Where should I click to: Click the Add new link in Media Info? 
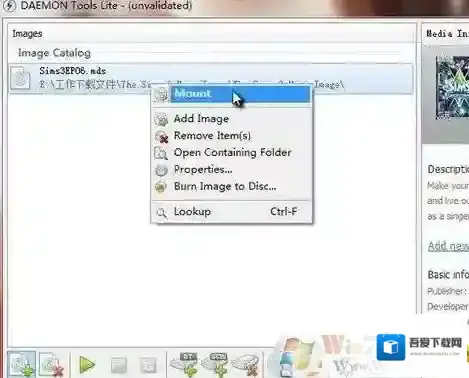(x=448, y=246)
